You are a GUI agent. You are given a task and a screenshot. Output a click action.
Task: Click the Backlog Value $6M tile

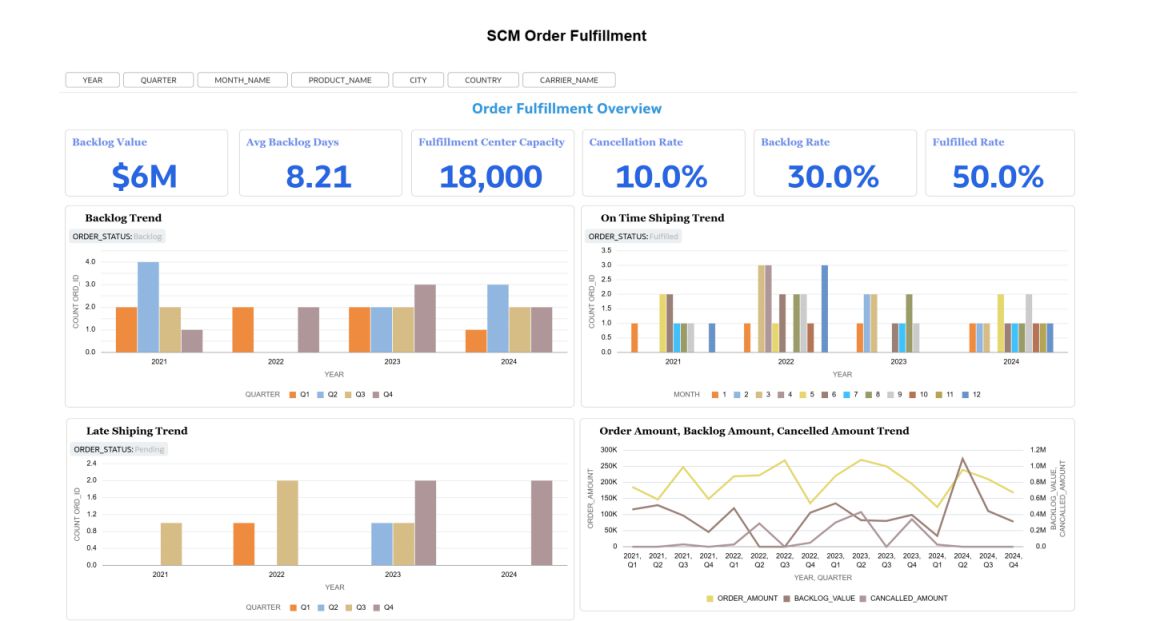pyautogui.click(x=146, y=163)
